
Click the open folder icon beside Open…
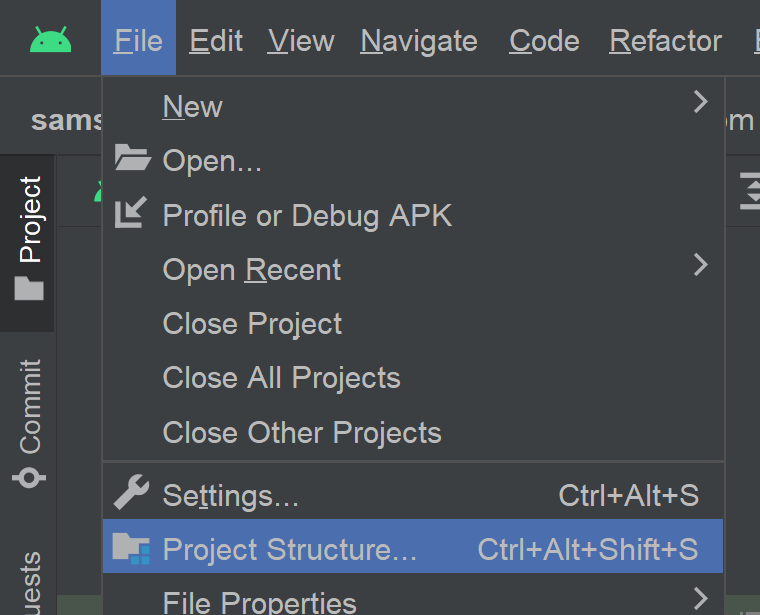pos(132,158)
